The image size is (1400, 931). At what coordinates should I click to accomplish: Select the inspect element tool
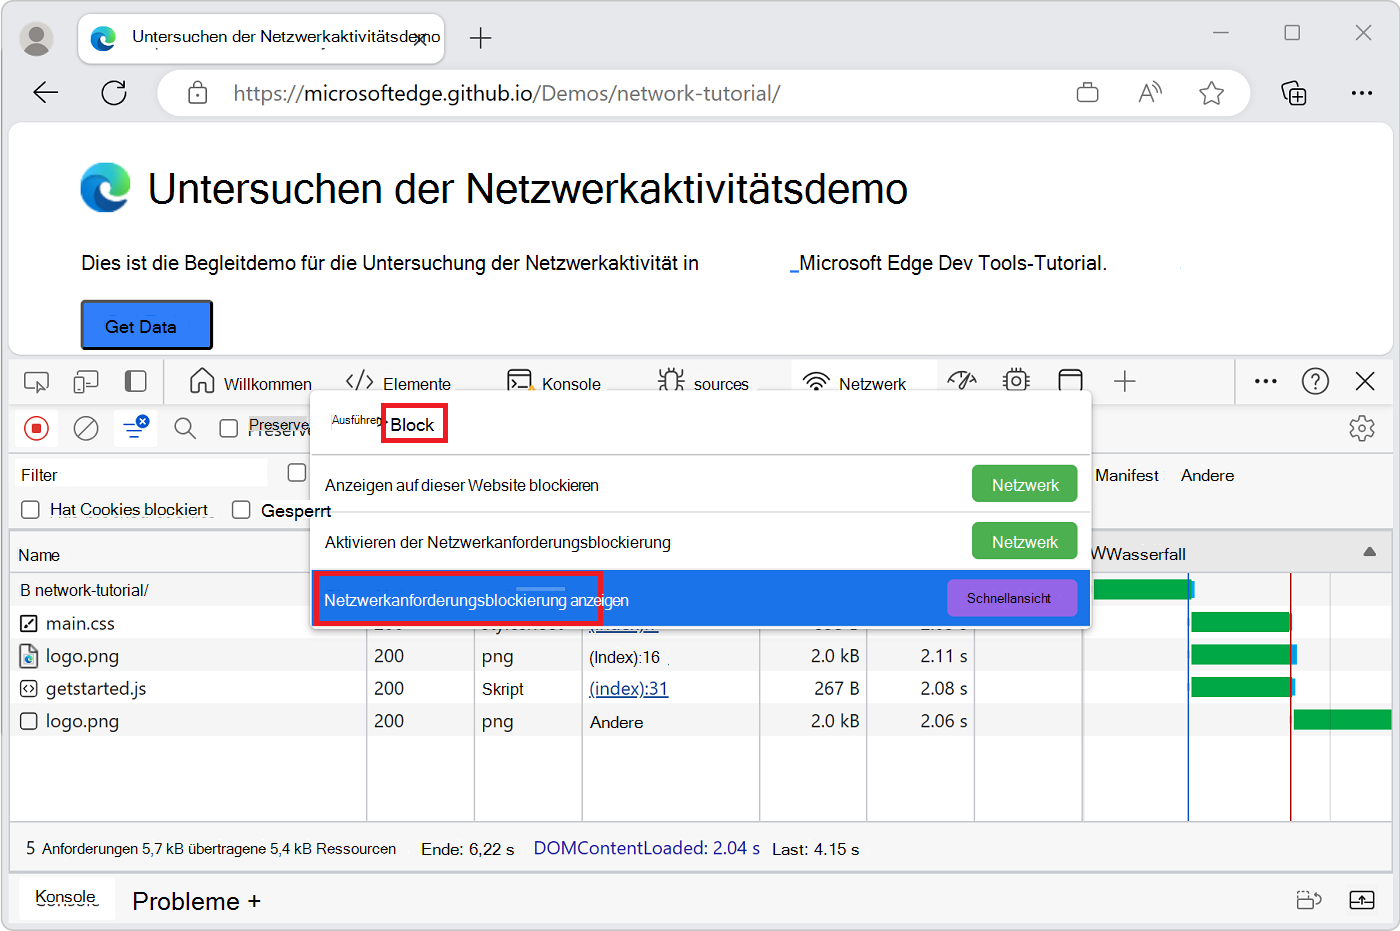(37, 382)
